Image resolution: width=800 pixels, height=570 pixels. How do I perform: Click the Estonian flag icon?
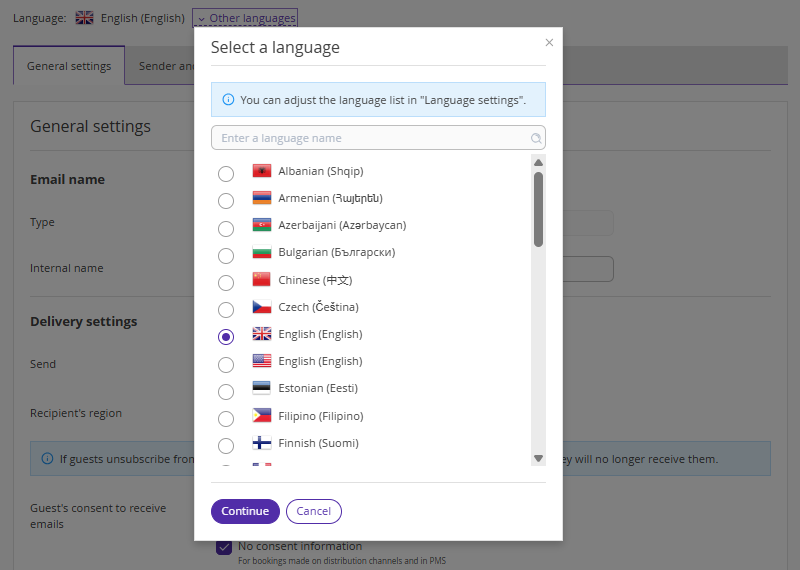click(x=262, y=388)
